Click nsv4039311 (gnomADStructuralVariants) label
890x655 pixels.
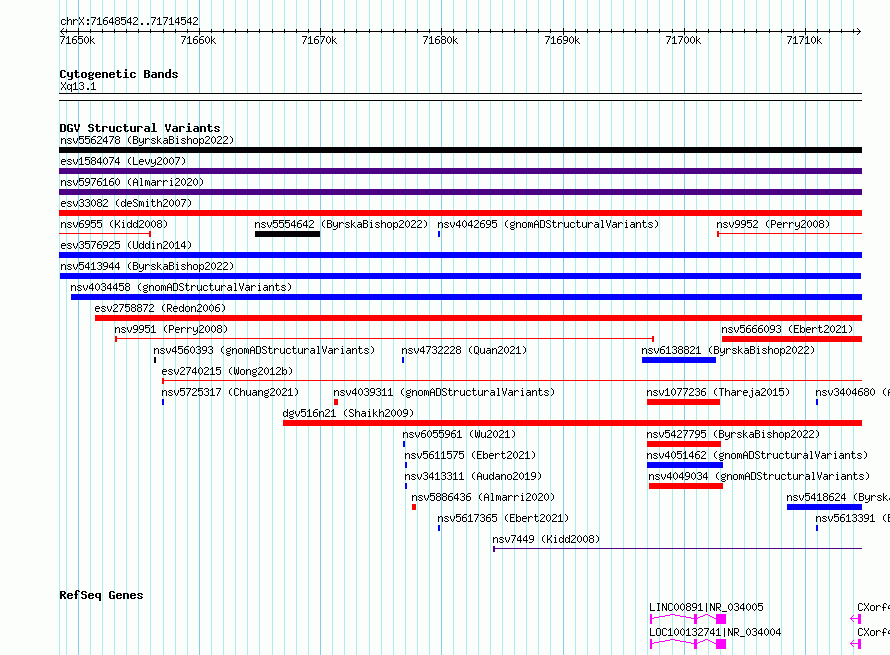click(x=444, y=392)
